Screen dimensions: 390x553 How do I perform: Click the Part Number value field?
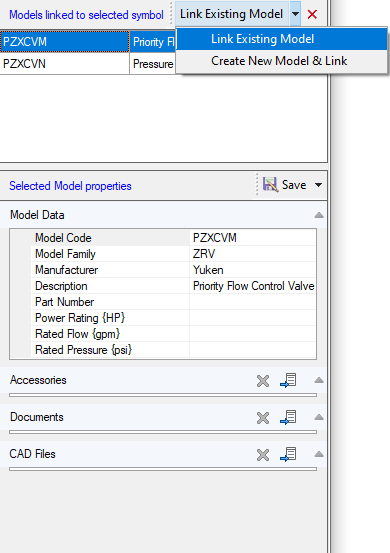(x=253, y=302)
